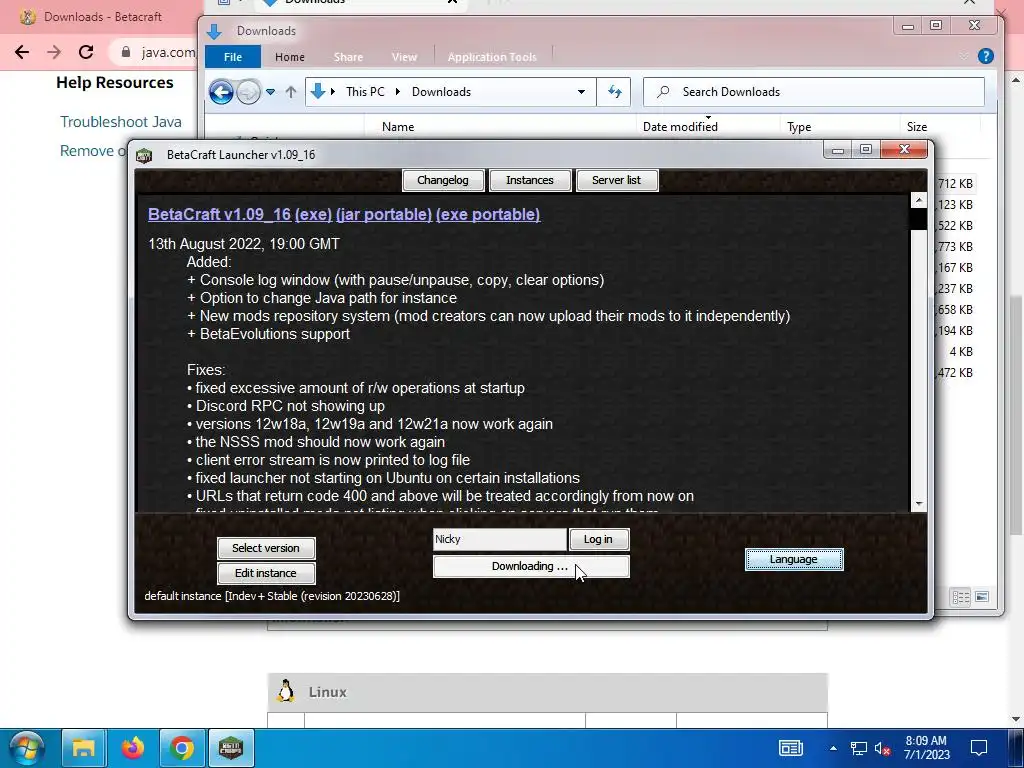1024x768 pixels.
Task: Click the Chrome reload button
Action: point(86,52)
